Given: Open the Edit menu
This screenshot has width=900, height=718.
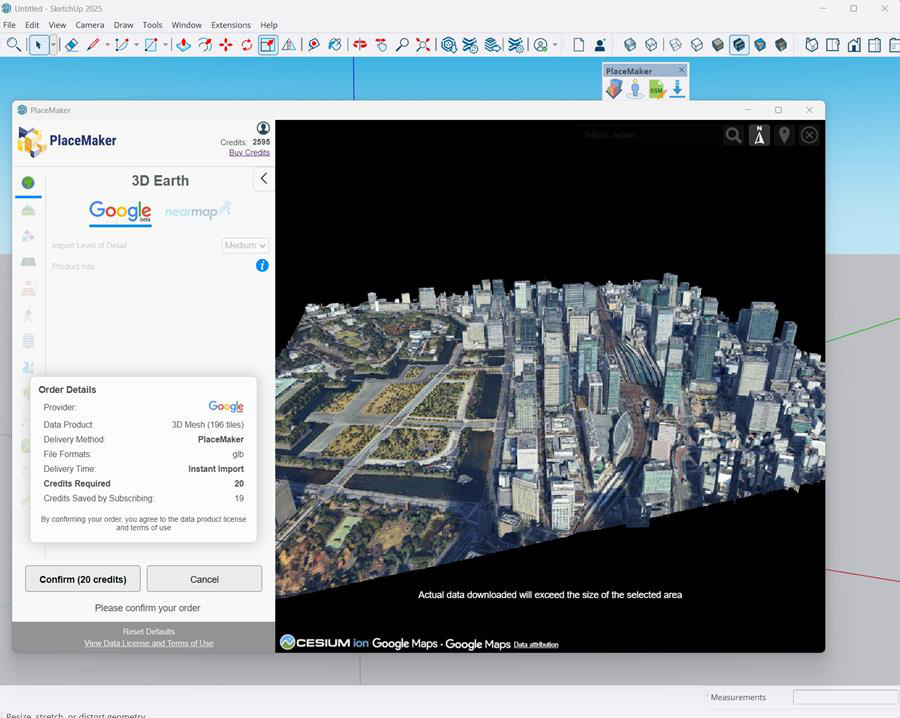Looking at the screenshot, I should pyautogui.click(x=32, y=25).
